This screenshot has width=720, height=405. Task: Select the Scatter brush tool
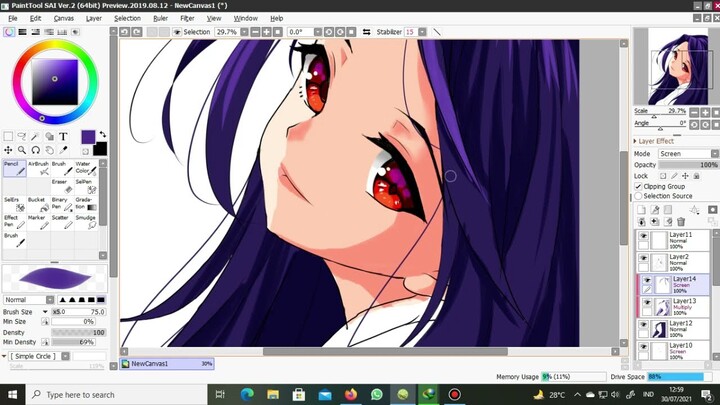pos(62,222)
